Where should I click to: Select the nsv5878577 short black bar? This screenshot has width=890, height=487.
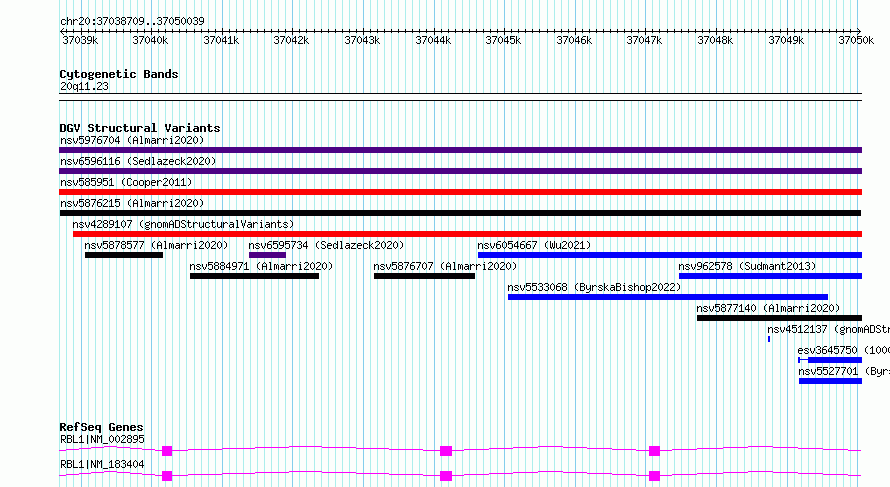click(x=124, y=255)
